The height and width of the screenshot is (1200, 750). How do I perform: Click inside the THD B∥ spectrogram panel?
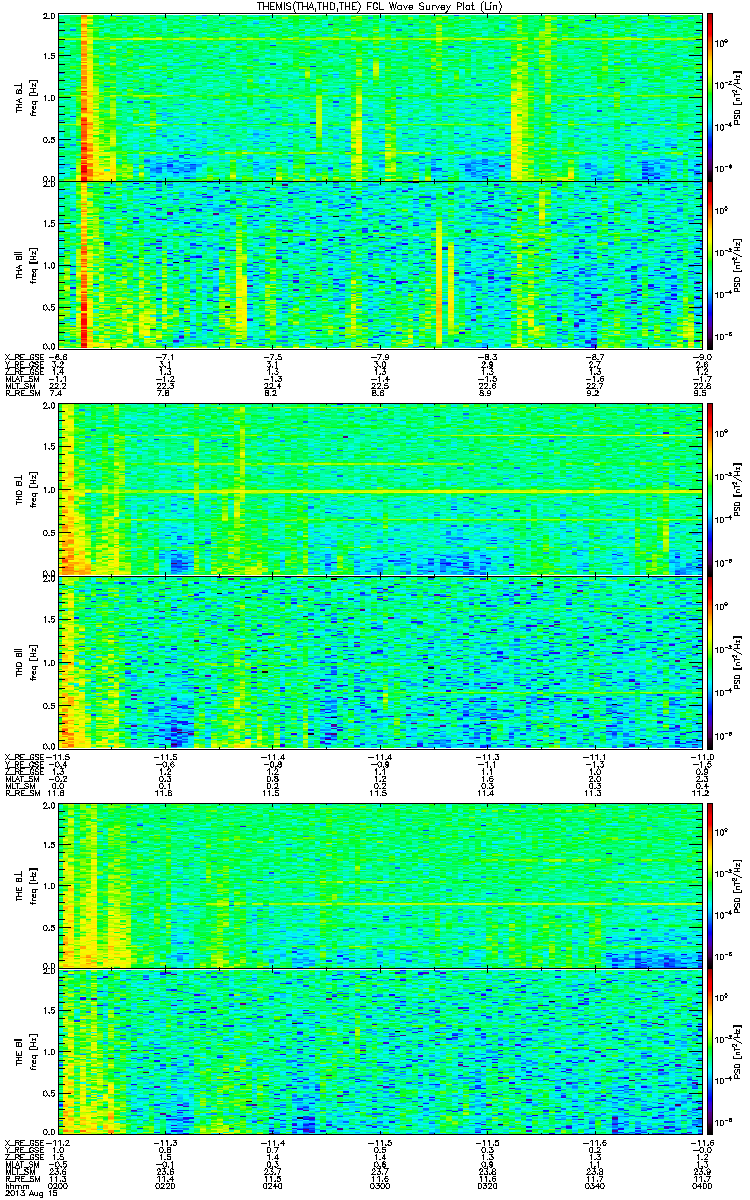(380, 661)
